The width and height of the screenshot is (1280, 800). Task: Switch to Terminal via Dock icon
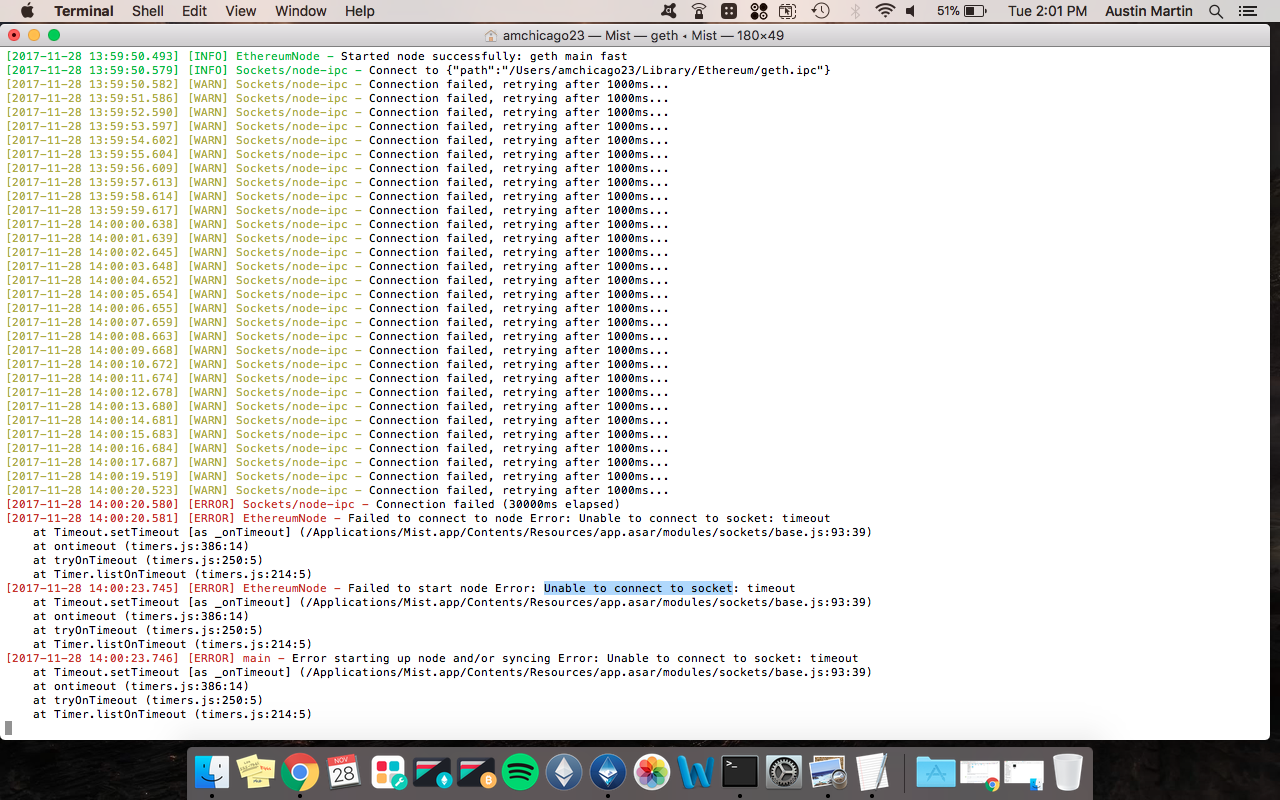click(x=740, y=771)
